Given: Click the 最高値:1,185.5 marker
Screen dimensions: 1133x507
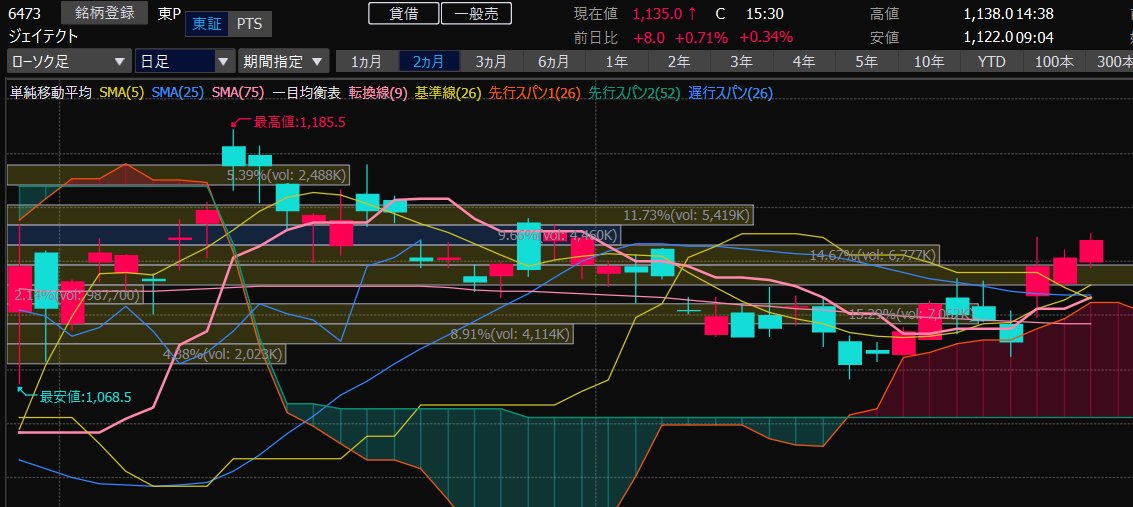Looking at the screenshot, I should (x=298, y=123).
